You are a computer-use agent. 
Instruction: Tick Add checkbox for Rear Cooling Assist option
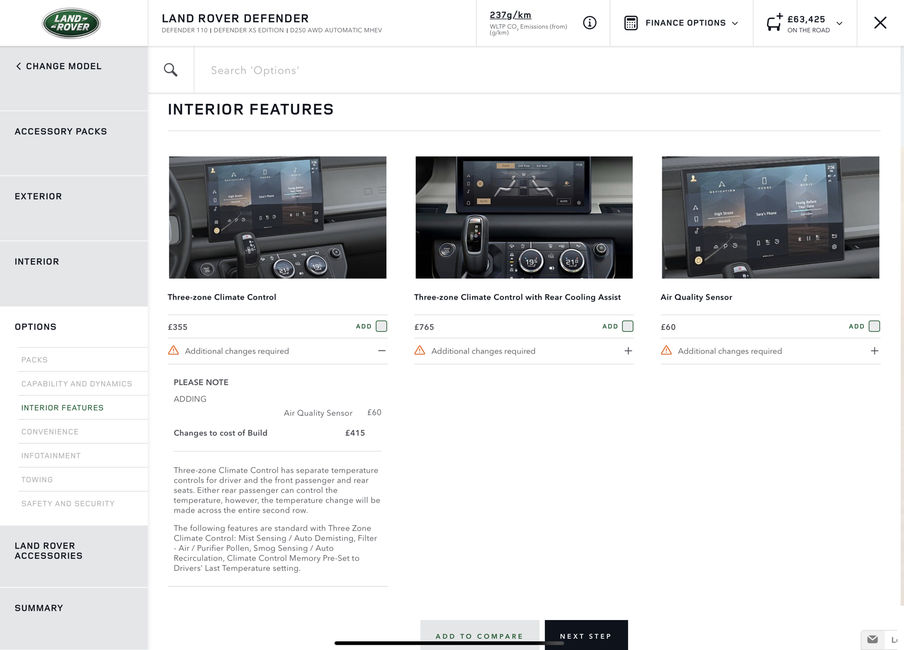click(628, 326)
